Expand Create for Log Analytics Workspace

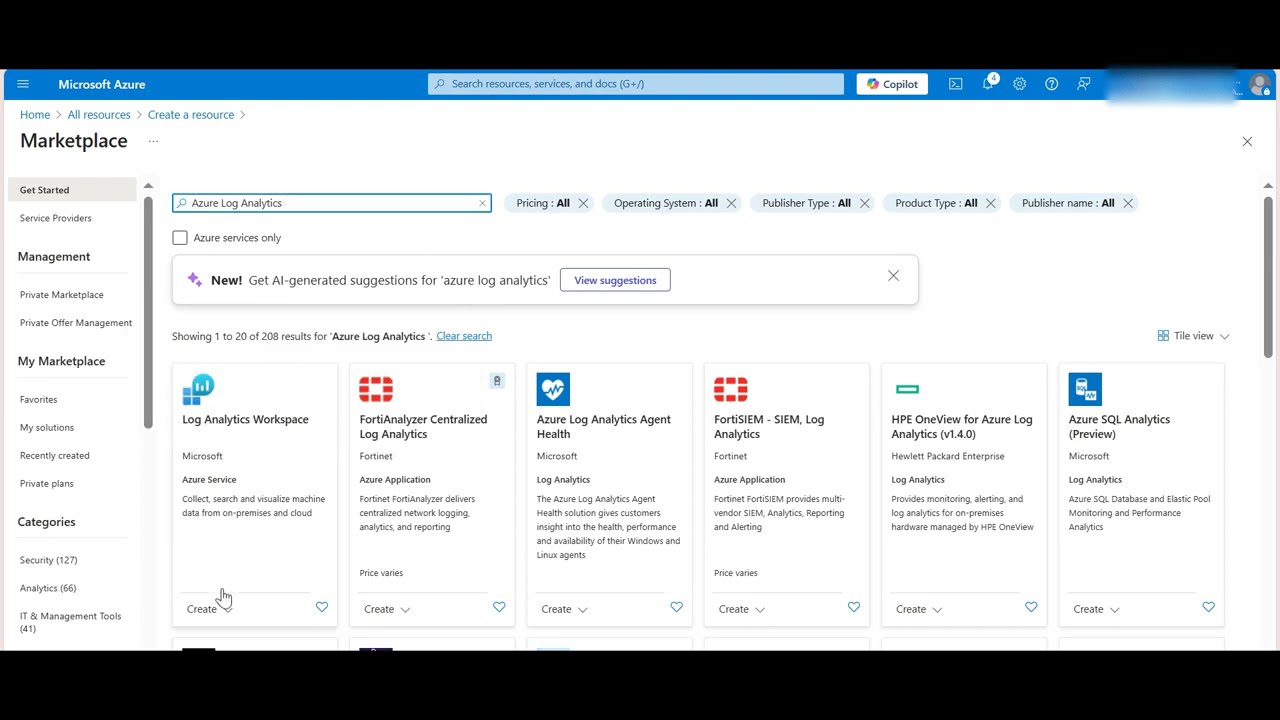209,609
